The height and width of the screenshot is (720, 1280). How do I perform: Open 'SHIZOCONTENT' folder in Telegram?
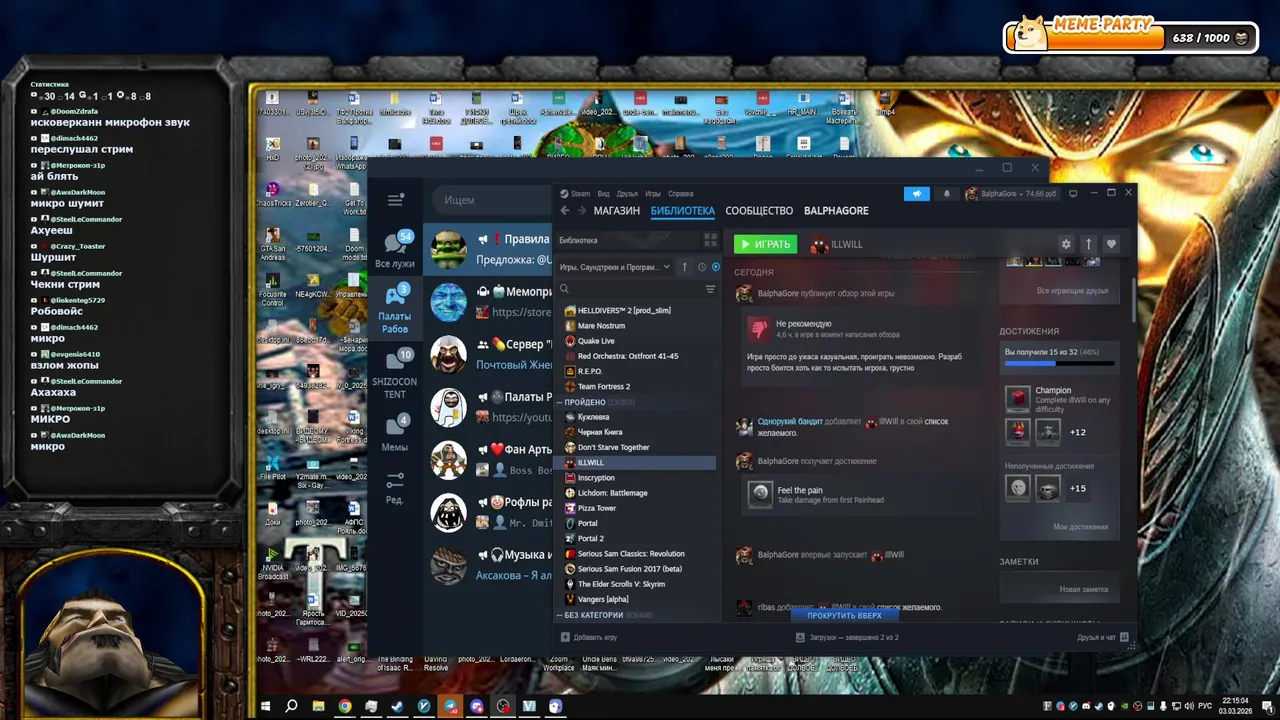395,373
